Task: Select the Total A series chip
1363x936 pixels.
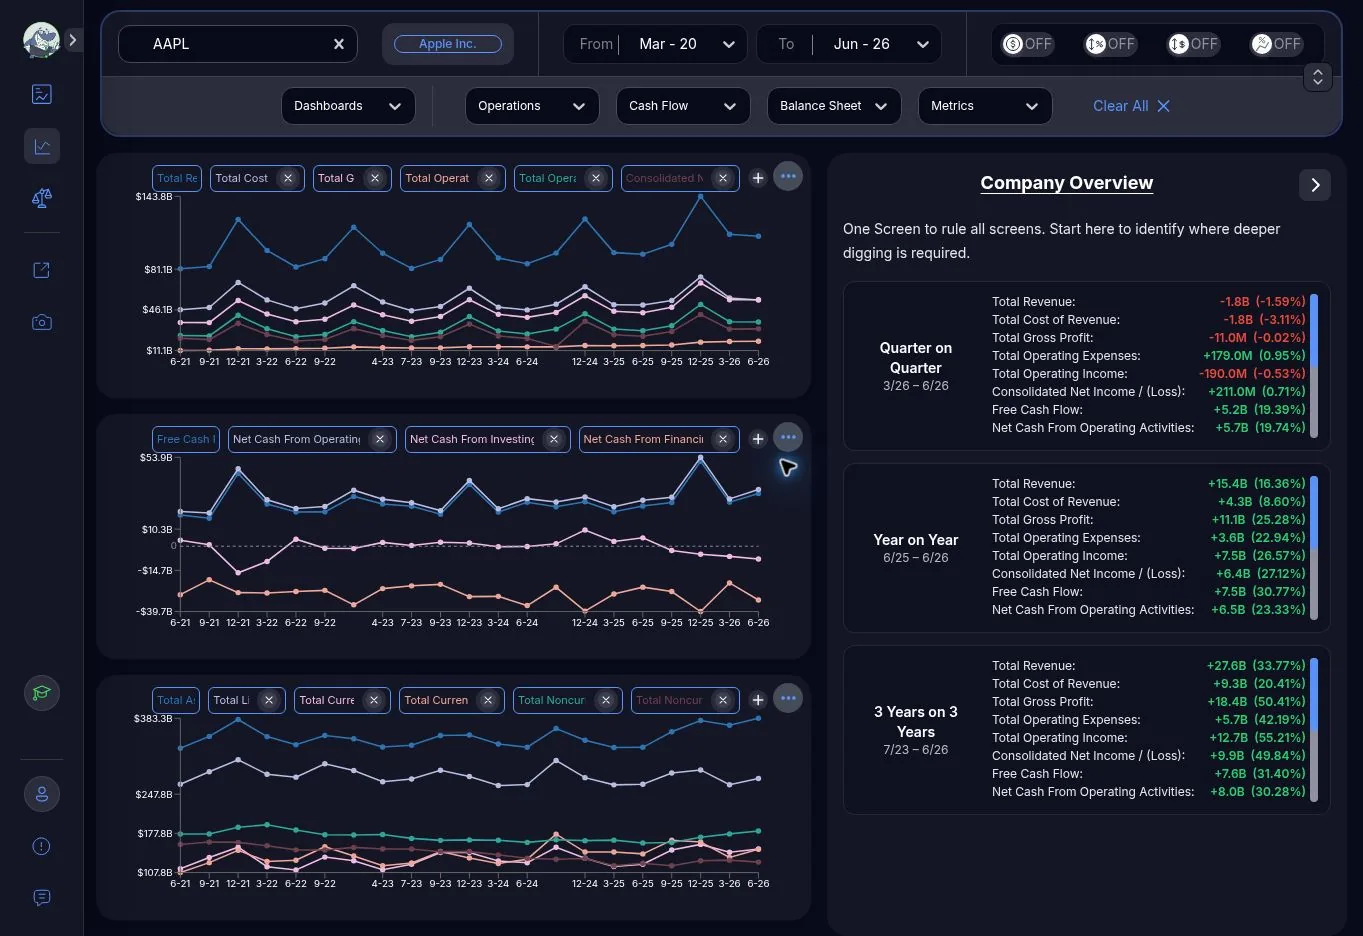Action: (176, 700)
